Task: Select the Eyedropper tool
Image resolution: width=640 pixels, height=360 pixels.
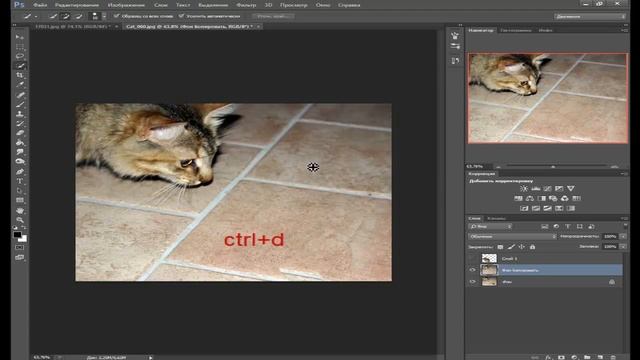Action: (20, 85)
